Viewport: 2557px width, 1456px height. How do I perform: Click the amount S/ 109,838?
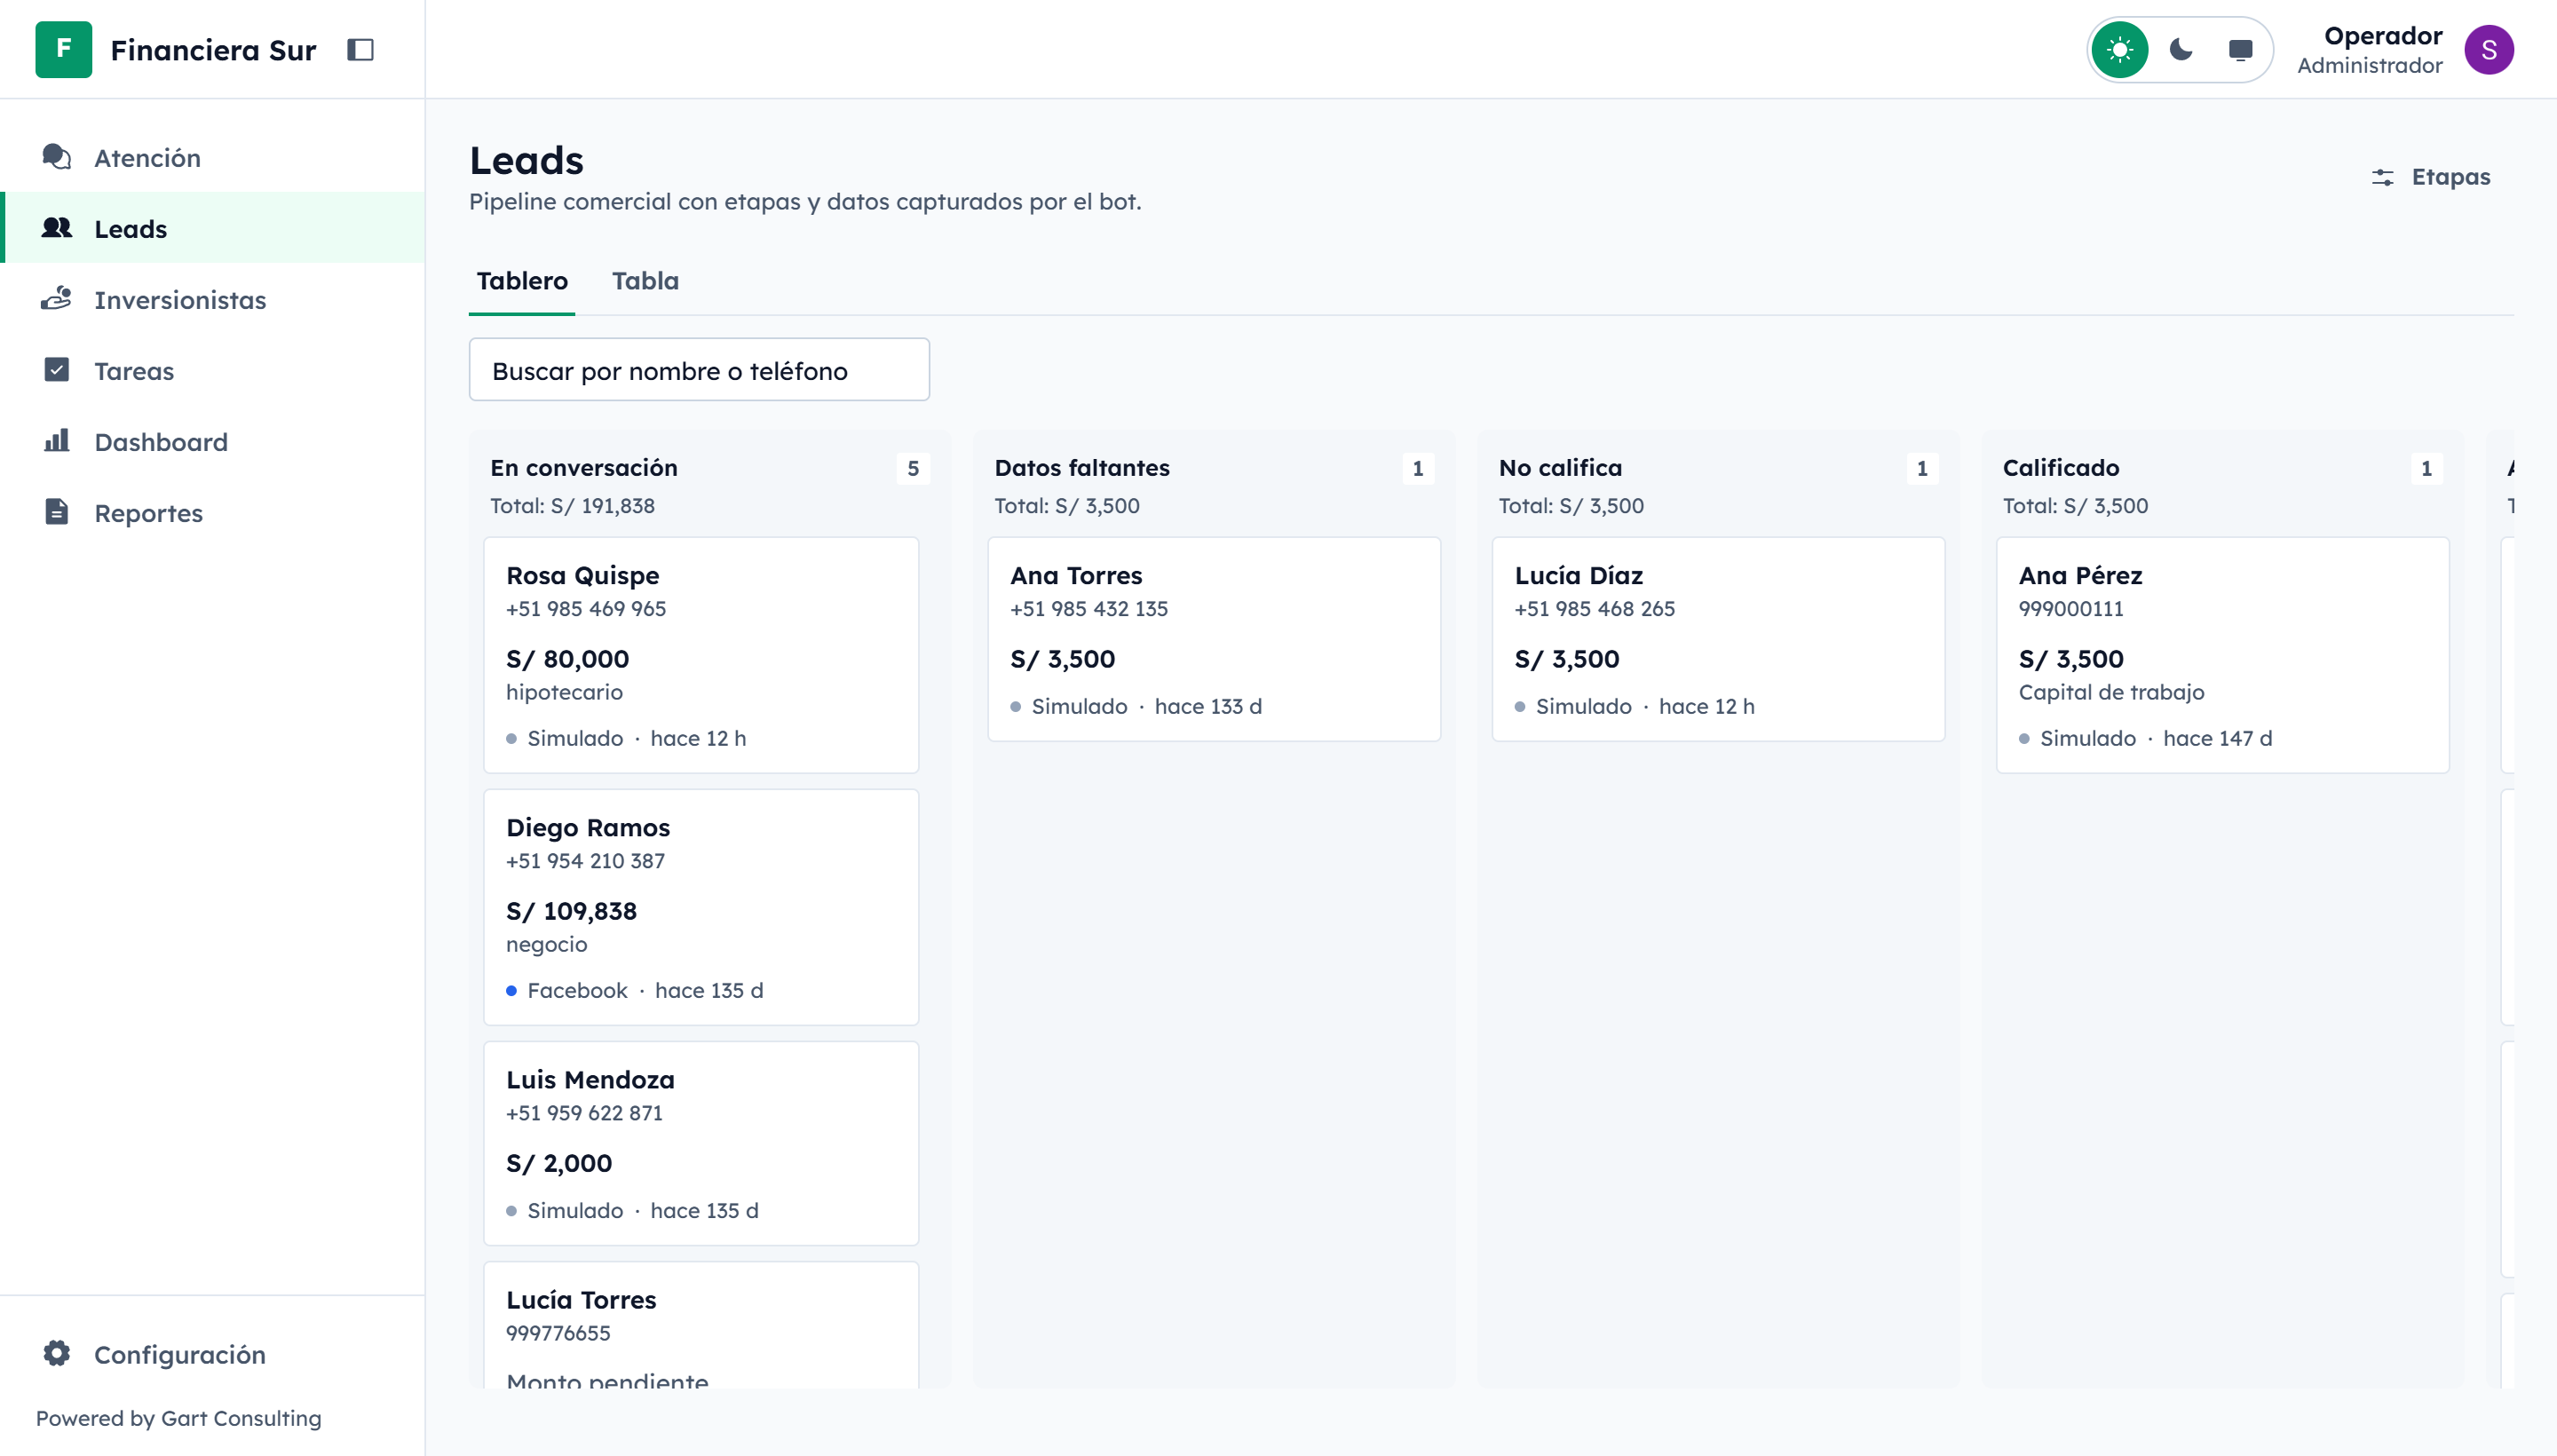[571, 911]
